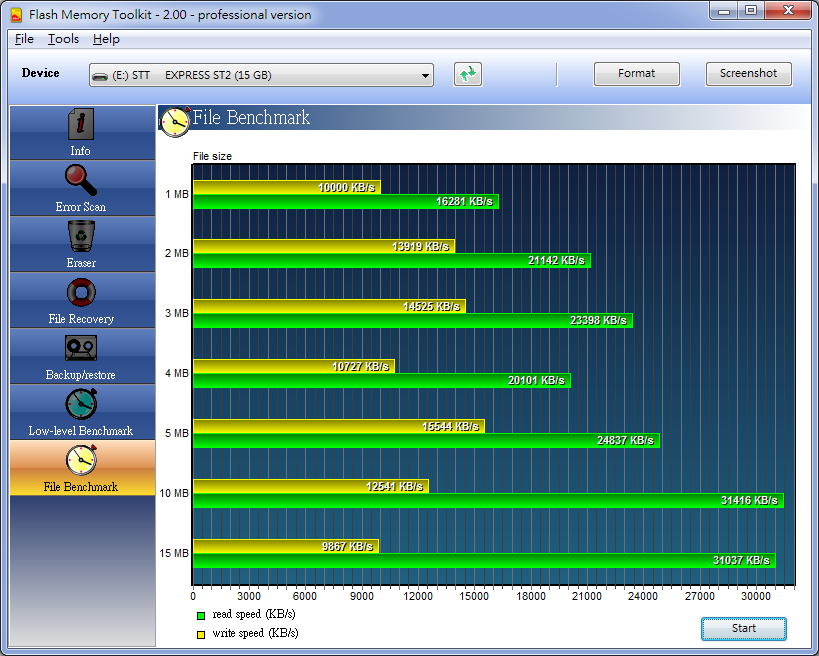Click the 31416 KB/s read bar
This screenshot has width=819, height=656.
coord(488,500)
